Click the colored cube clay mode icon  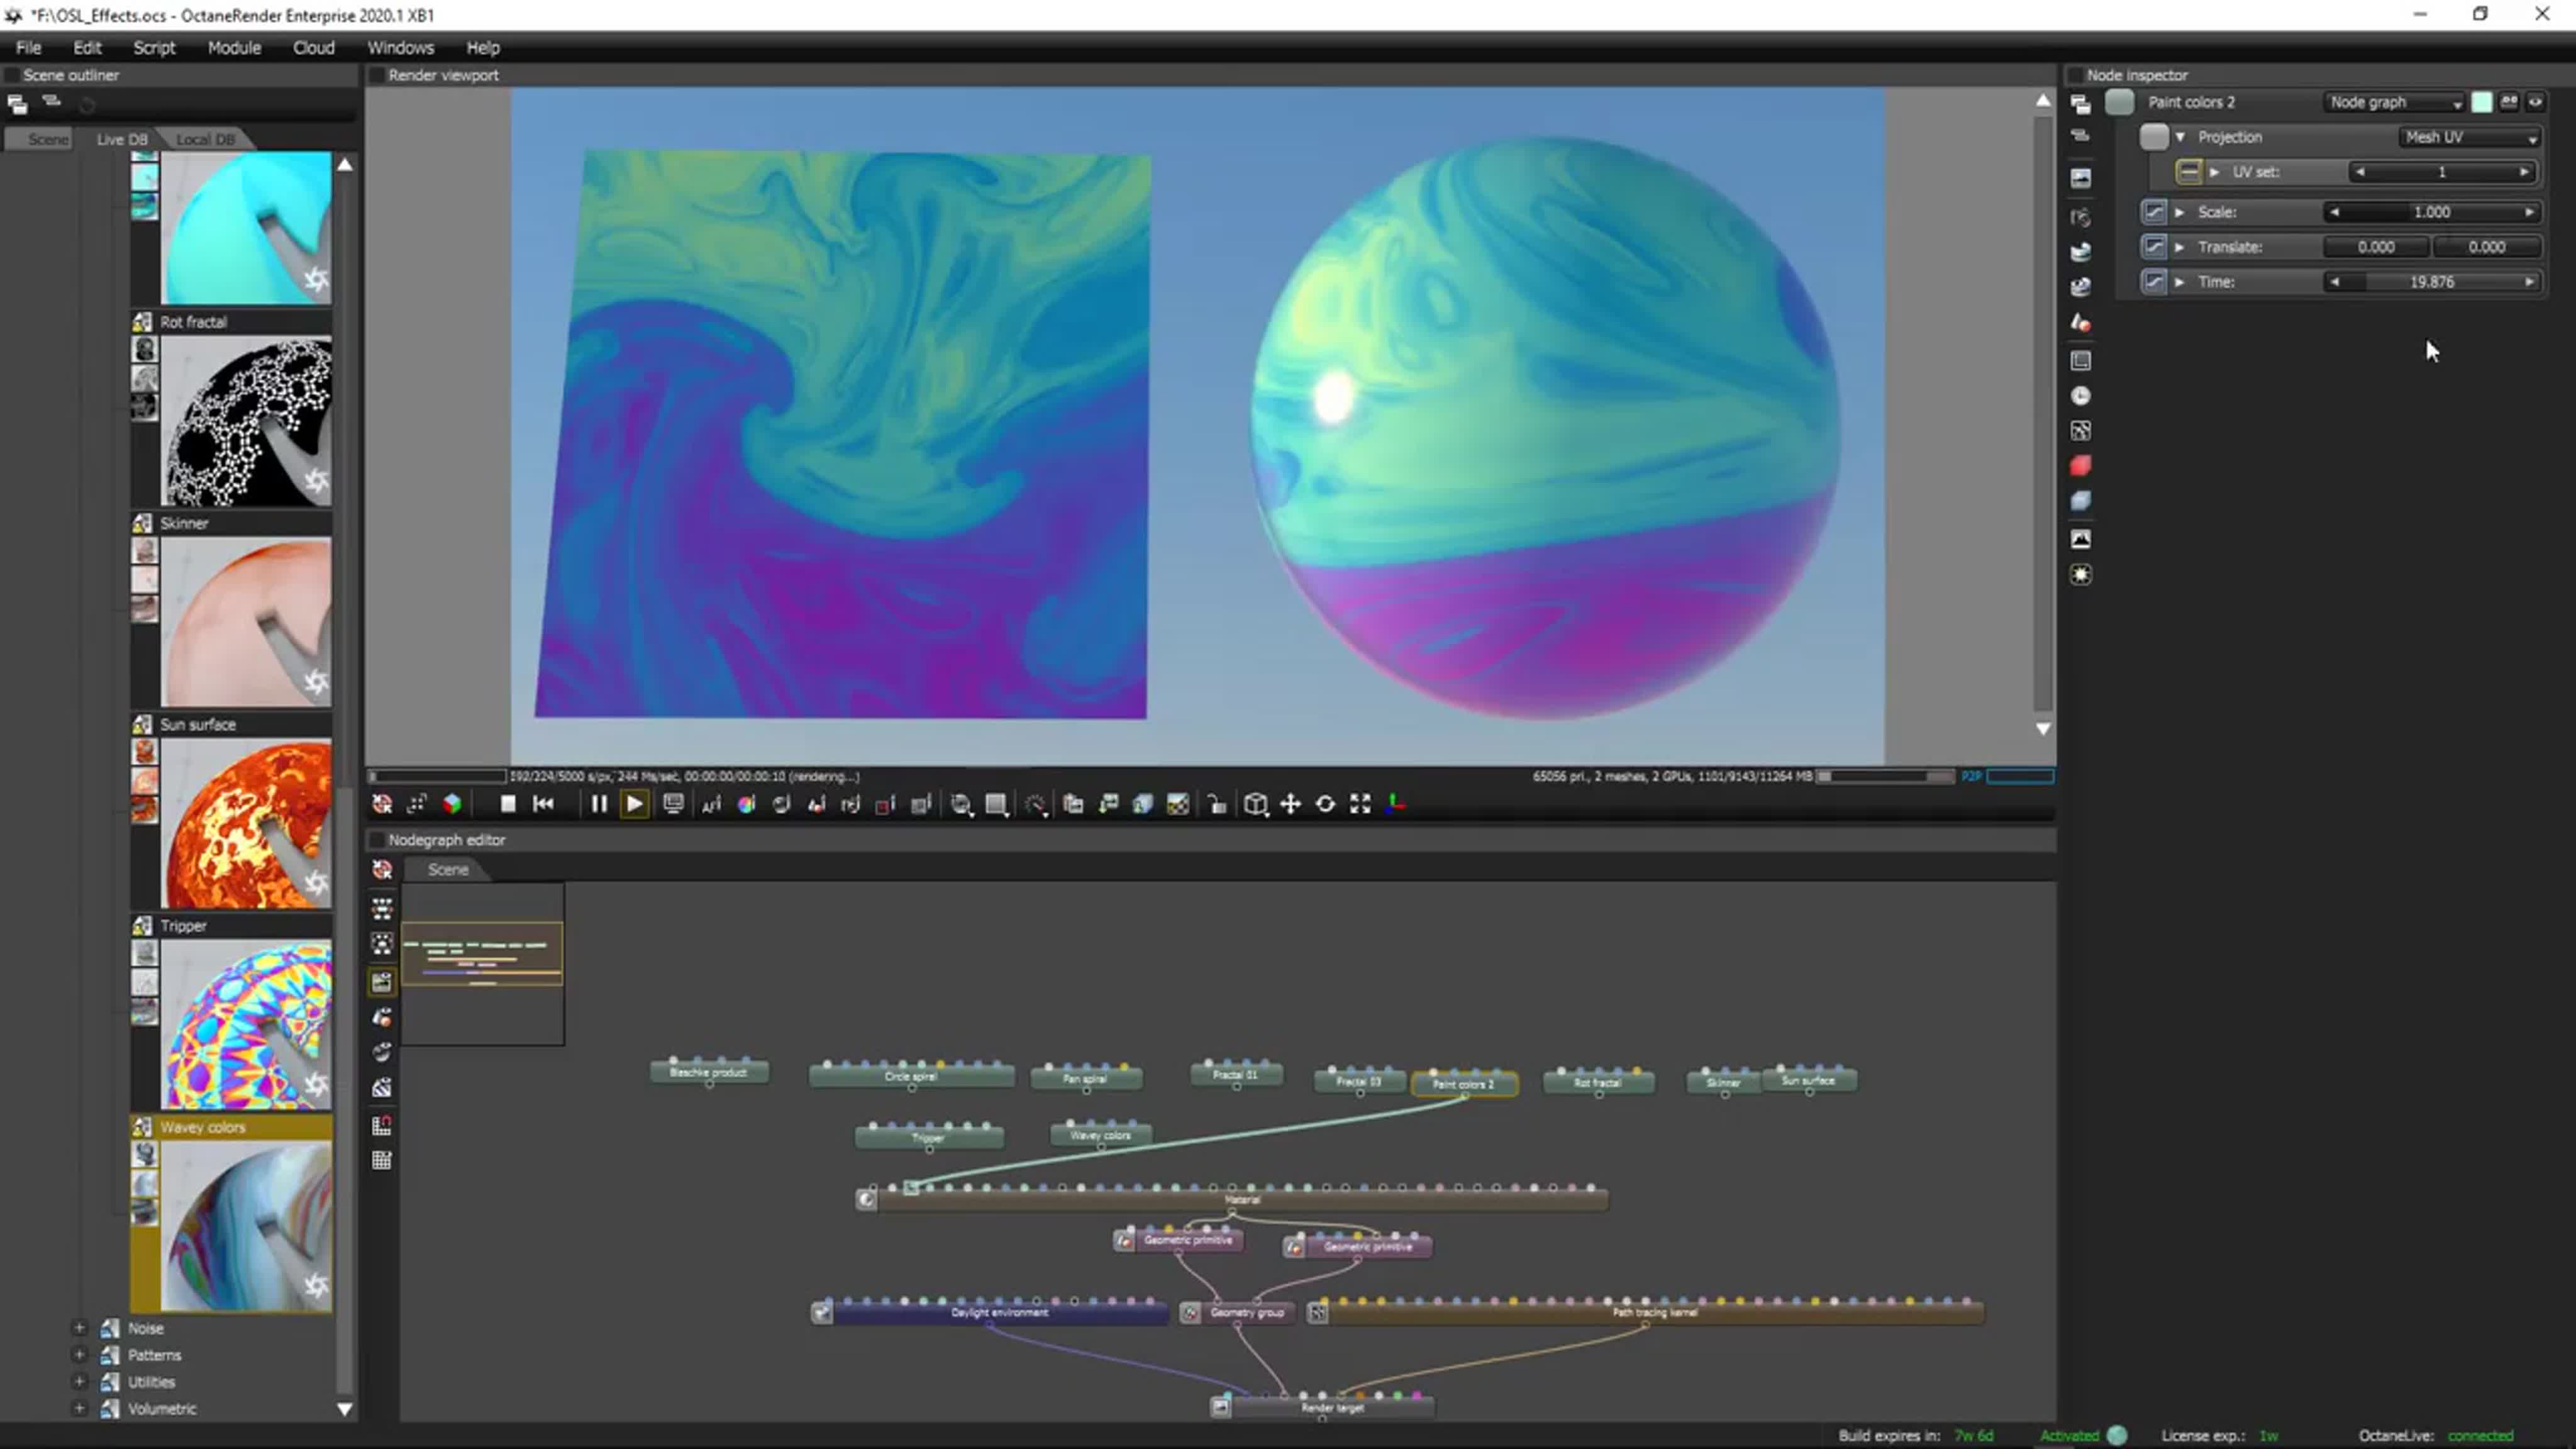[452, 804]
